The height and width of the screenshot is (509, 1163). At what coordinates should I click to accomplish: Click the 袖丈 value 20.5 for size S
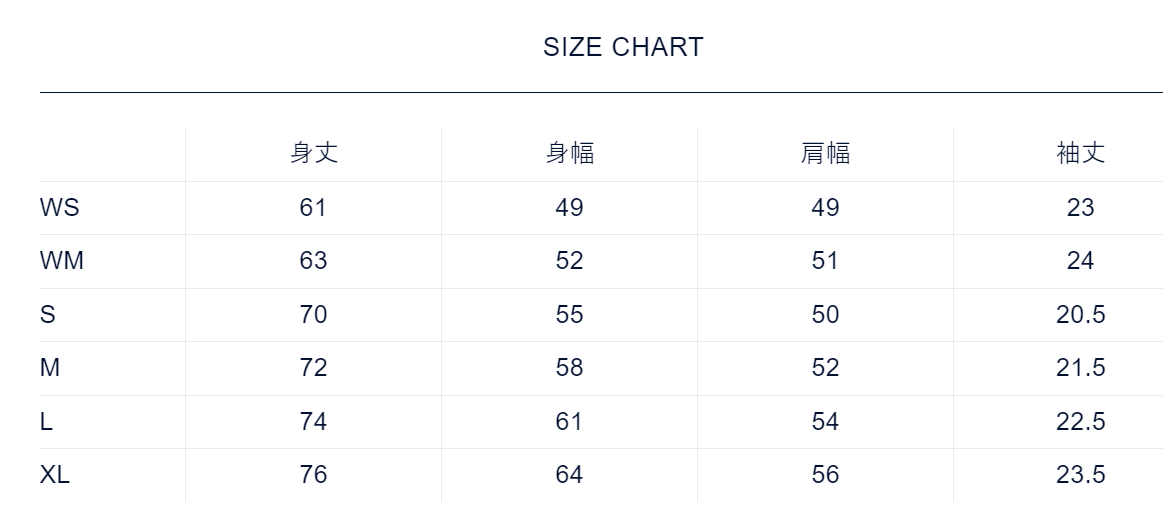1081,315
